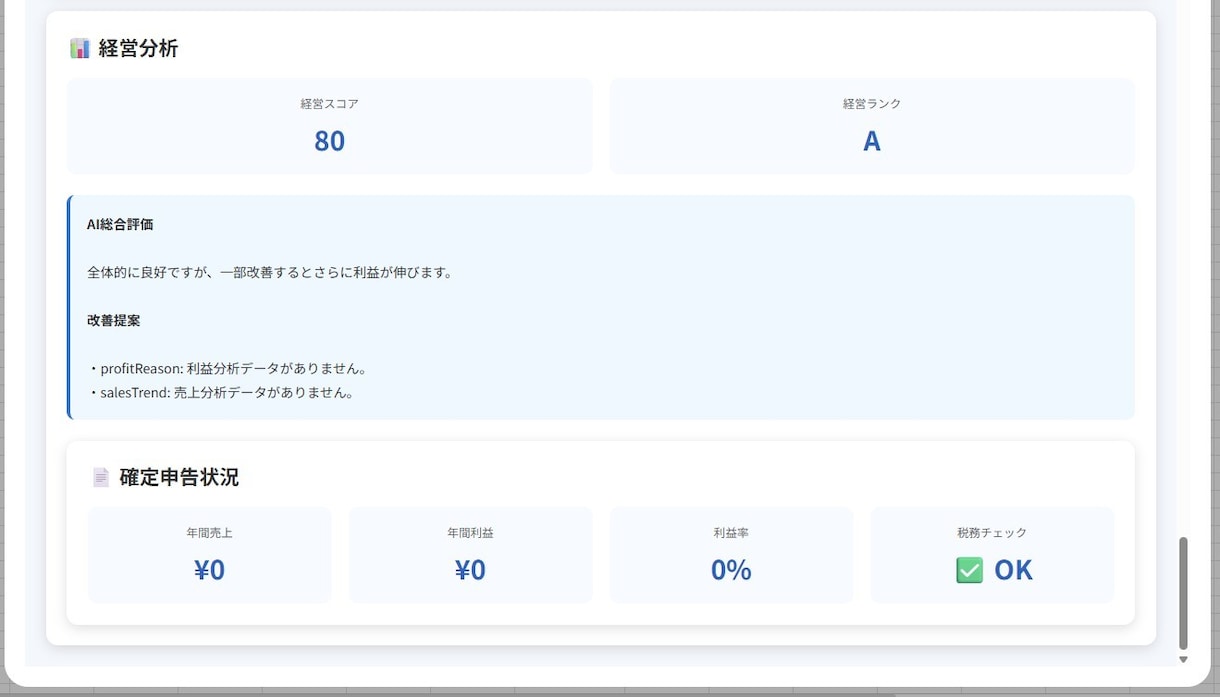Click the 0% value under 利益率
Screen dimensions: 1220x697
tap(731, 570)
